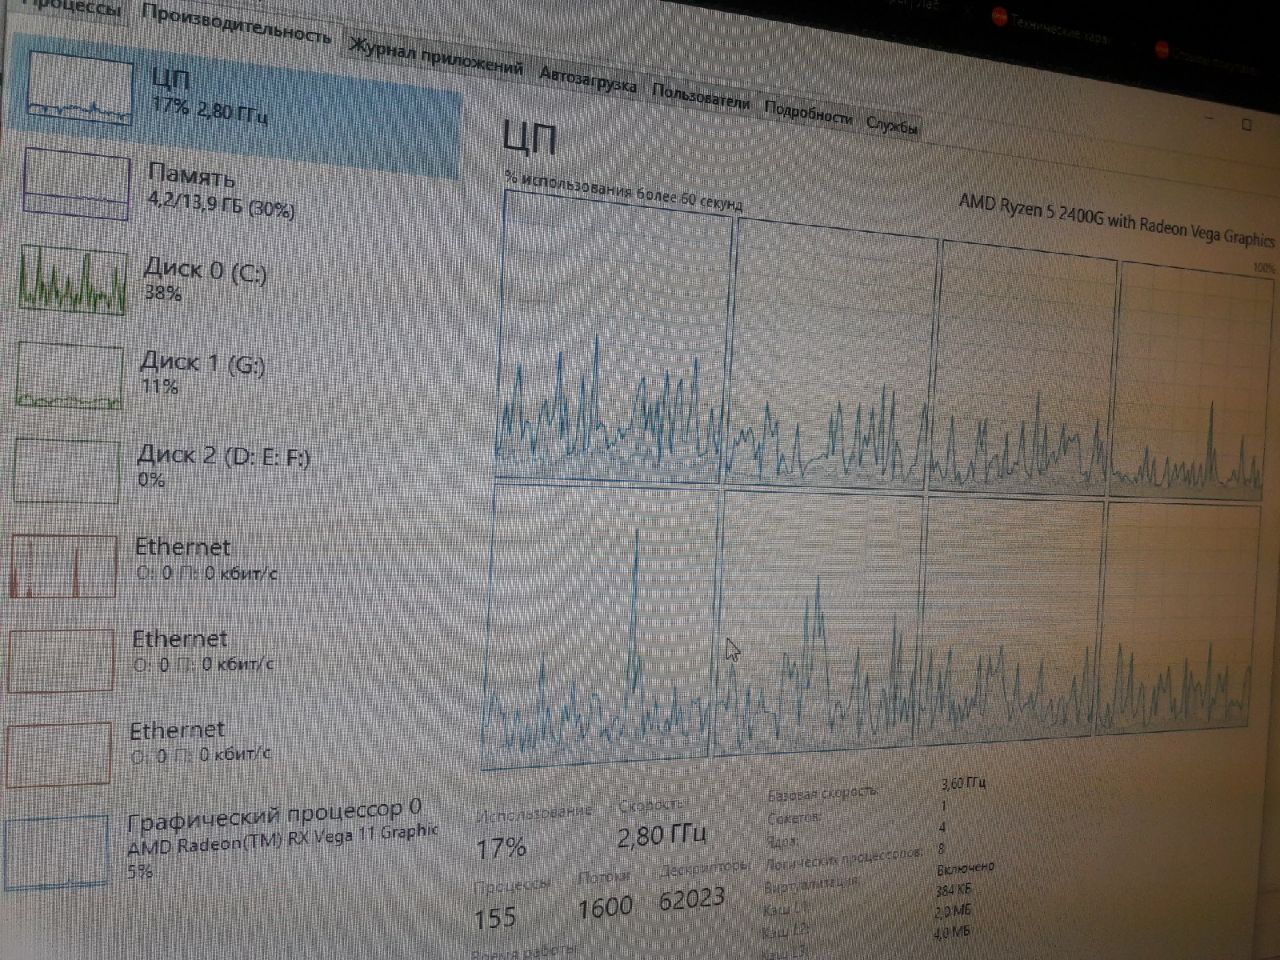Click the 62023 handles count
The height and width of the screenshot is (960, 1280).
[x=692, y=899]
